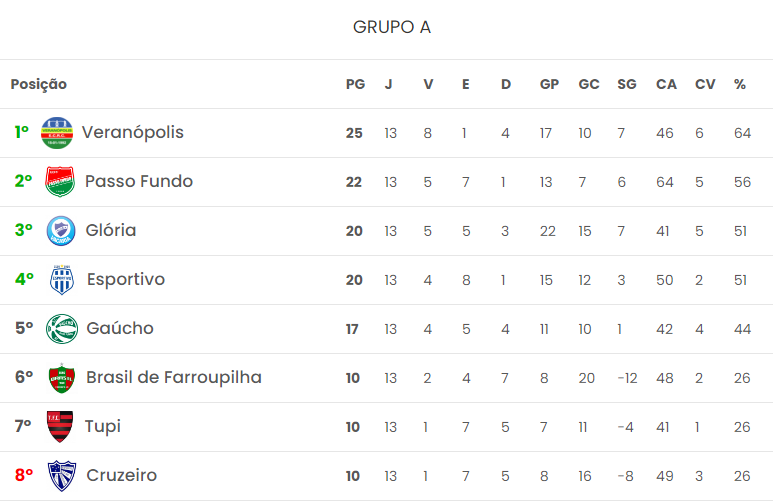Viewport: 779px width, 501px height.
Task: Click the PG points column header
Action: coord(355,84)
